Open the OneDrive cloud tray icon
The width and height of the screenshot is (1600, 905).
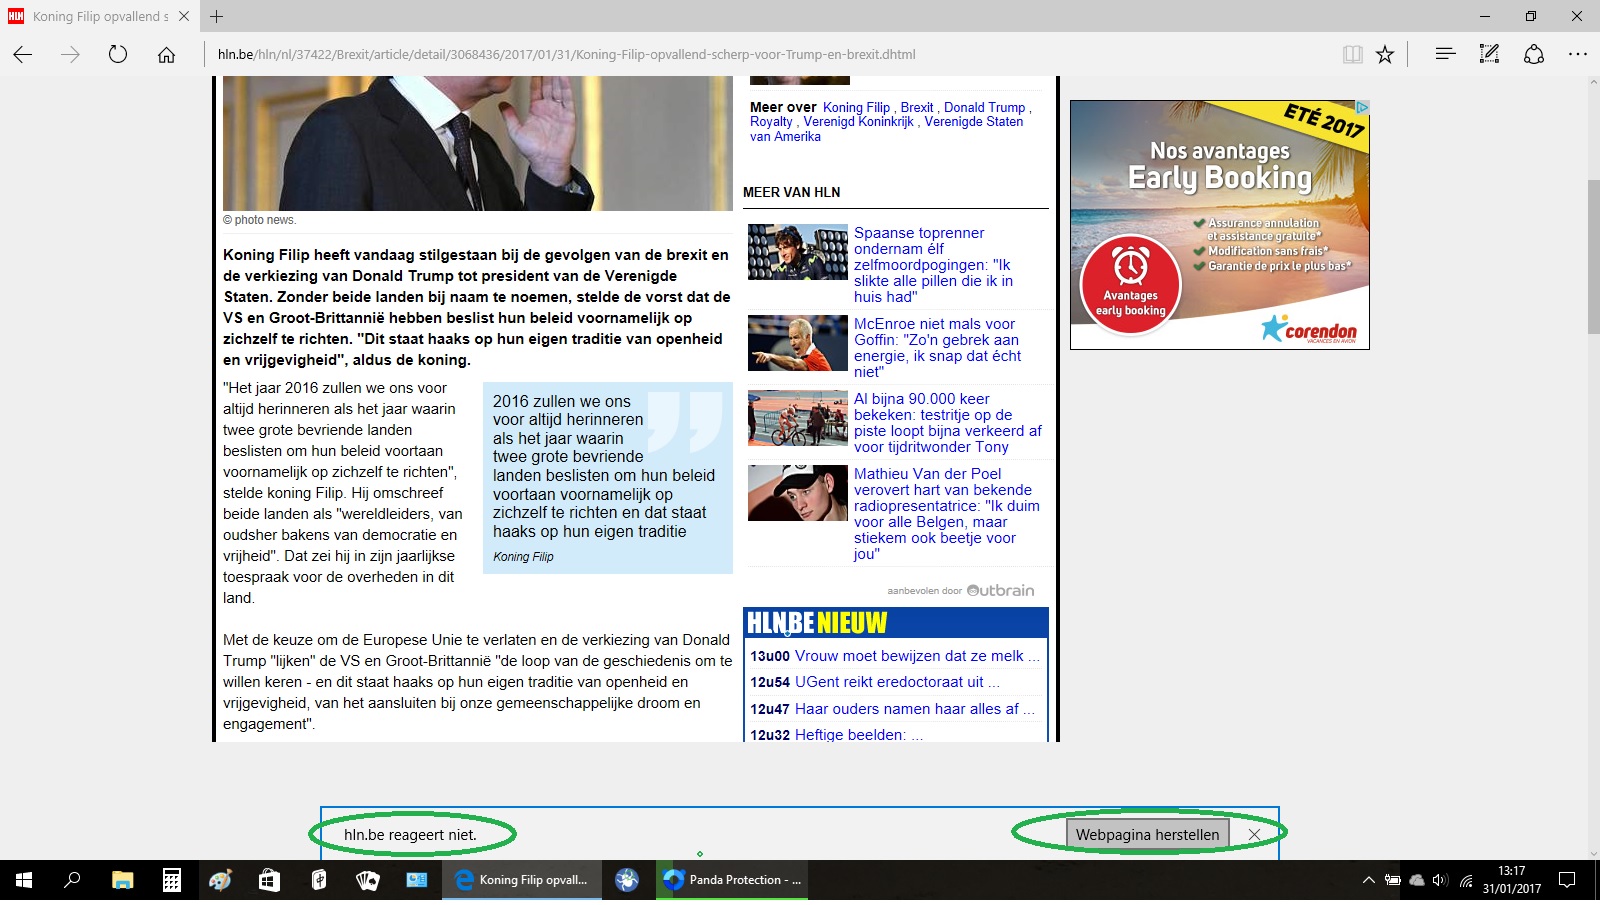[x=1417, y=880]
